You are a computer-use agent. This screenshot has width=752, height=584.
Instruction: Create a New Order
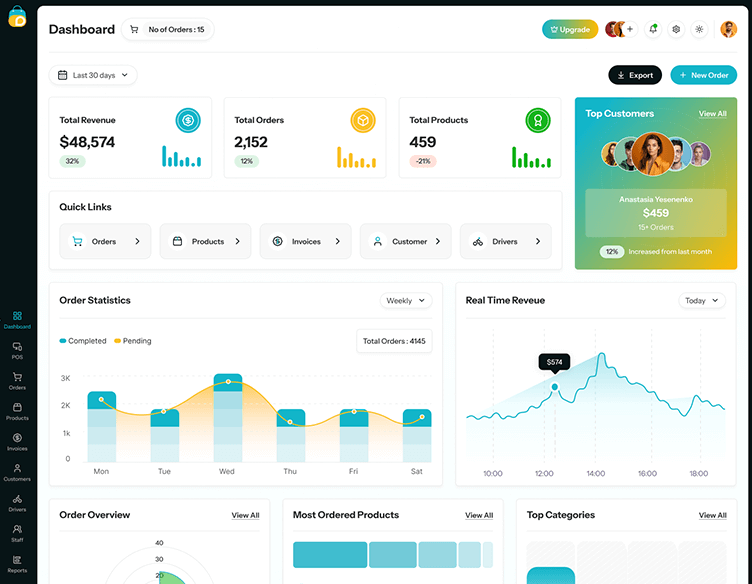coord(703,75)
